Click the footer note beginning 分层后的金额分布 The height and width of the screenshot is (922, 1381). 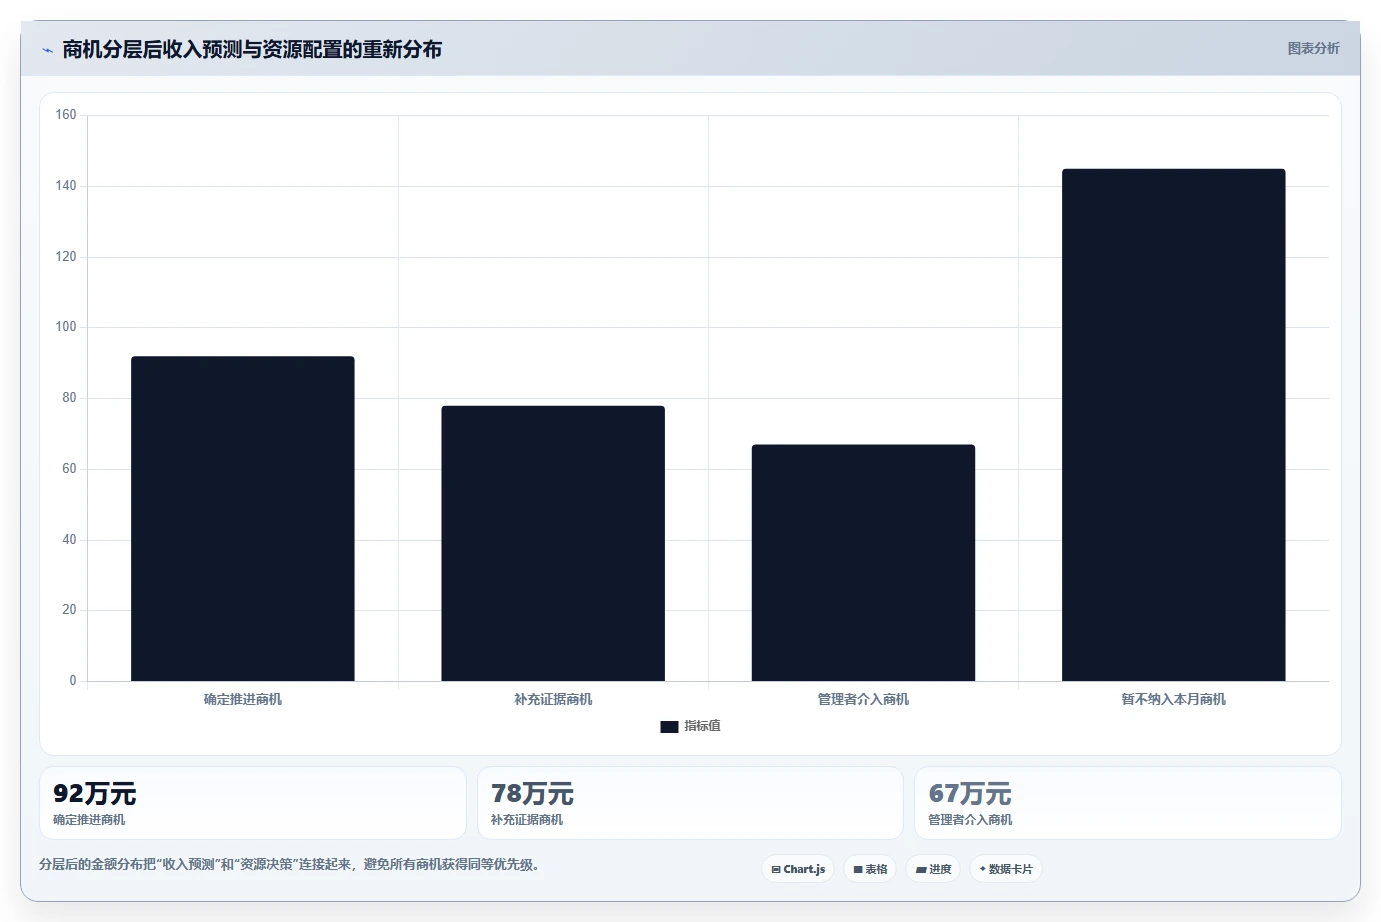pos(289,864)
